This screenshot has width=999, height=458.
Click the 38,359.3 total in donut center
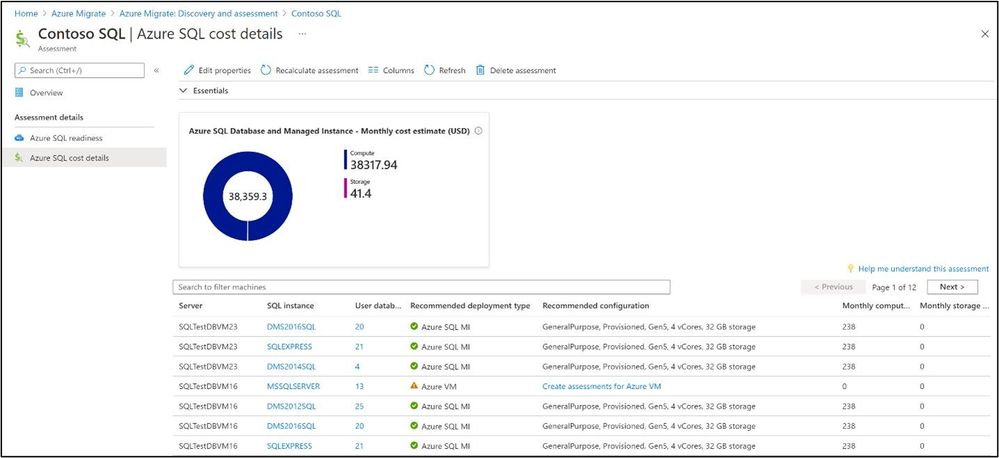(x=247, y=197)
